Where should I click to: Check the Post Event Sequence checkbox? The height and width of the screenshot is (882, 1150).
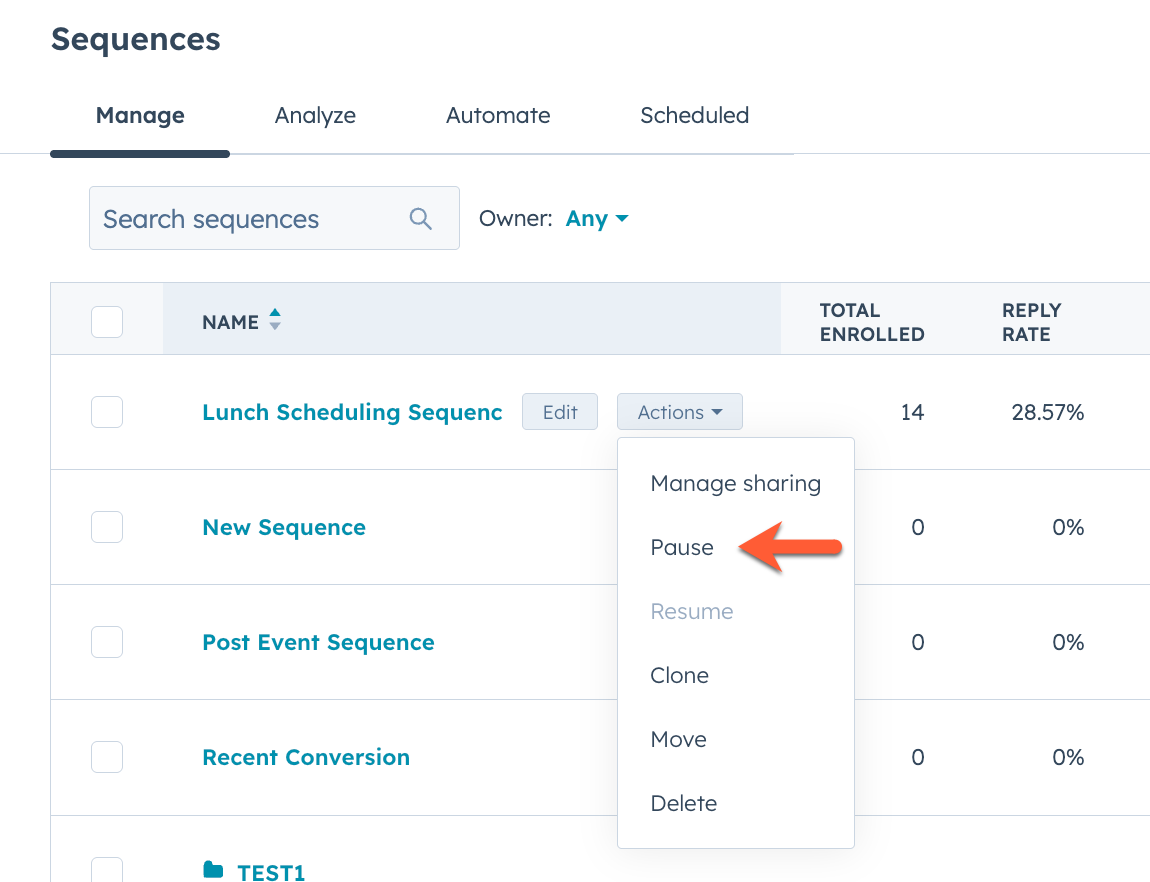click(106, 642)
